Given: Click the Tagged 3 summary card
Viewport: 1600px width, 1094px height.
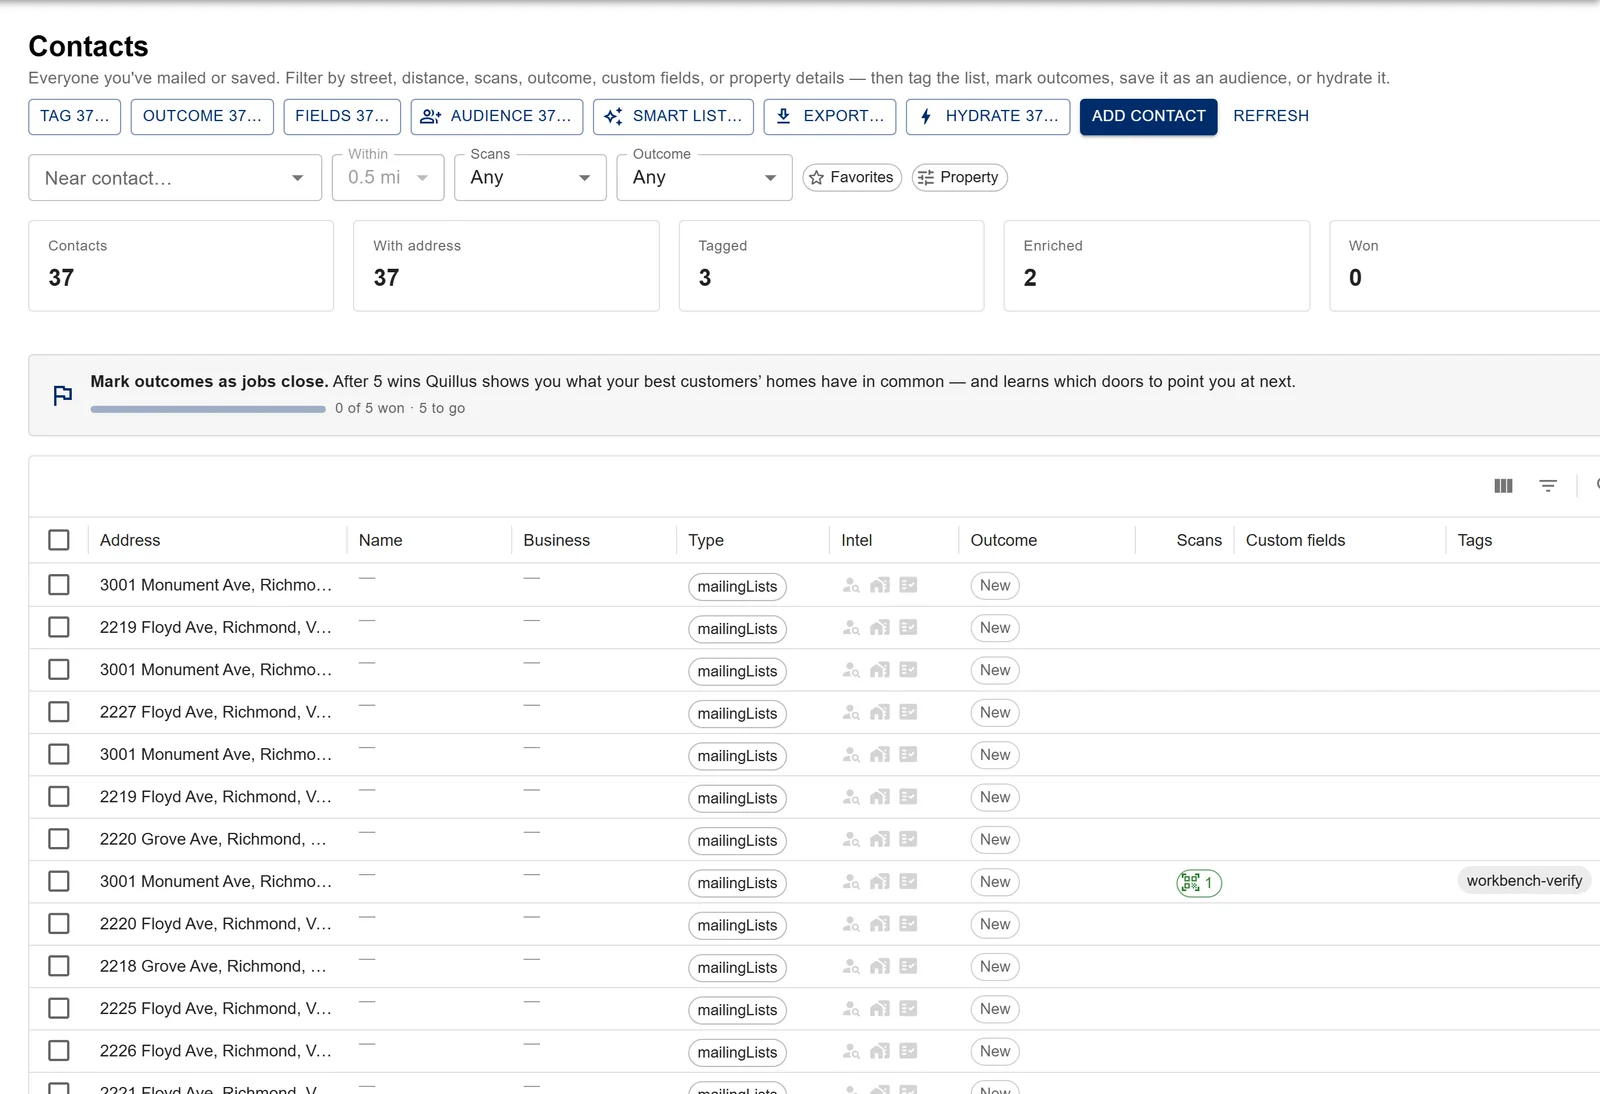Looking at the screenshot, I should point(831,266).
